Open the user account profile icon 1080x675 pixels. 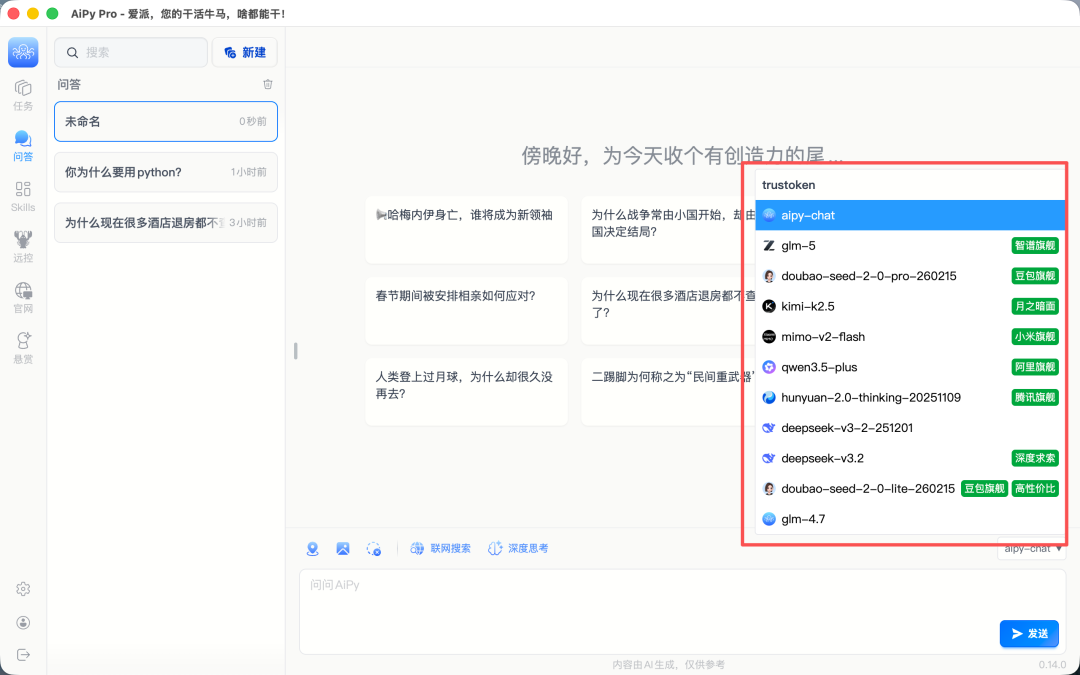pos(23,623)
